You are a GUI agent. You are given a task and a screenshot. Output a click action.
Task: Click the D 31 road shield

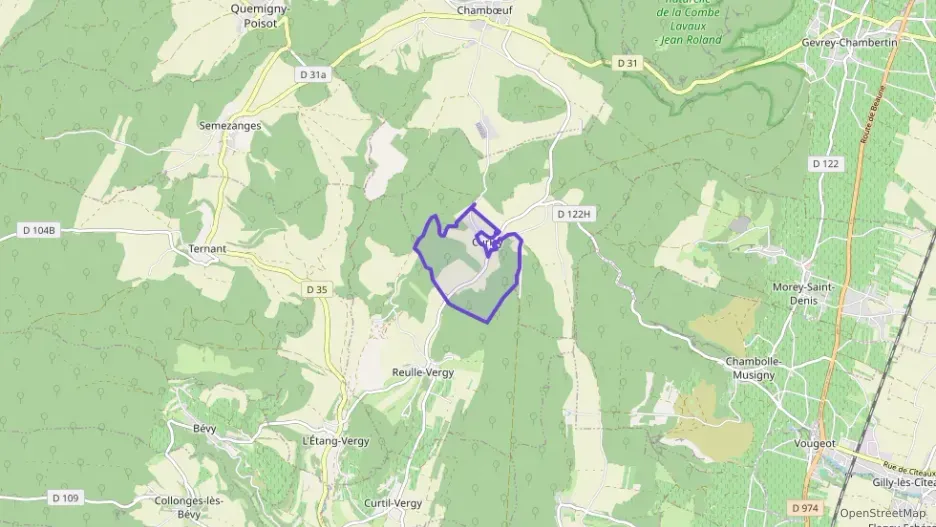point(627,63)
